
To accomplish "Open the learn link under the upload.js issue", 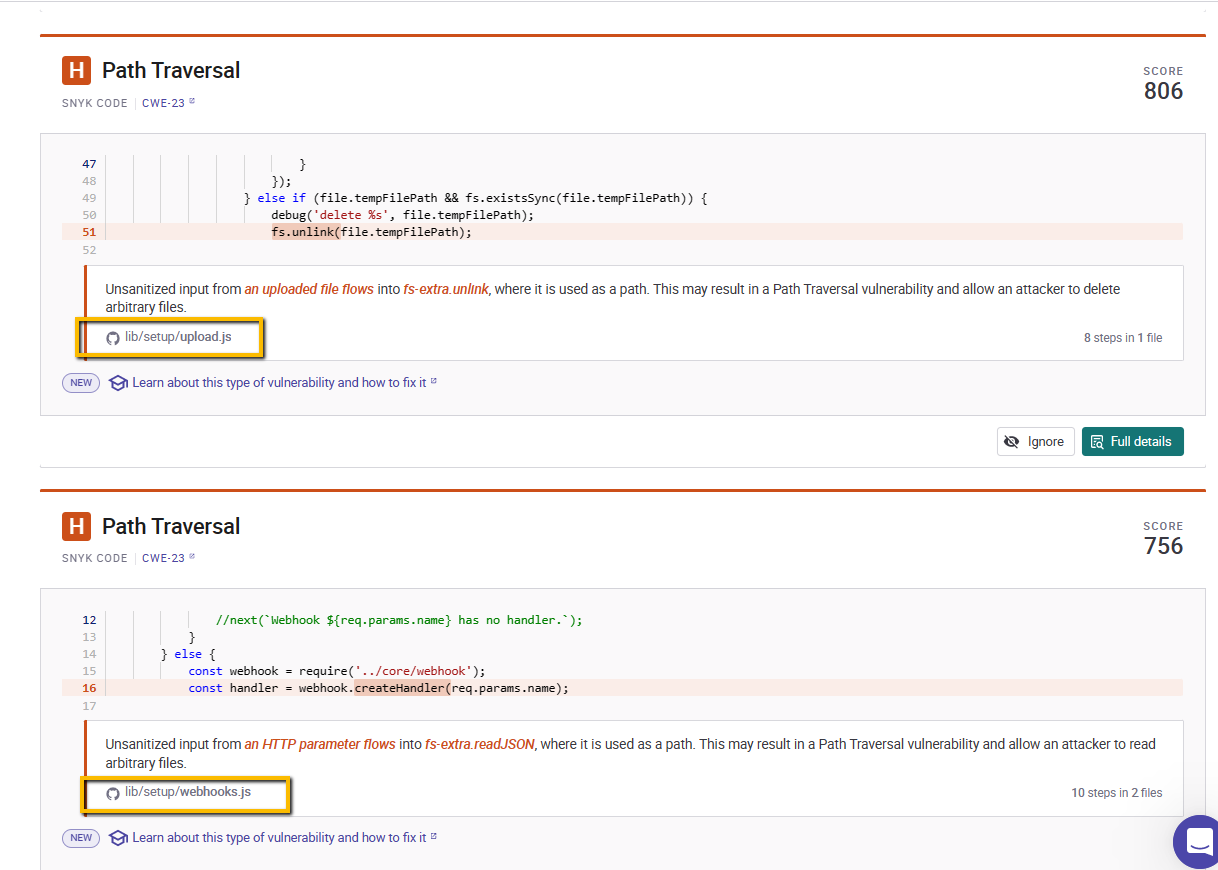I will tap(284, 382).
